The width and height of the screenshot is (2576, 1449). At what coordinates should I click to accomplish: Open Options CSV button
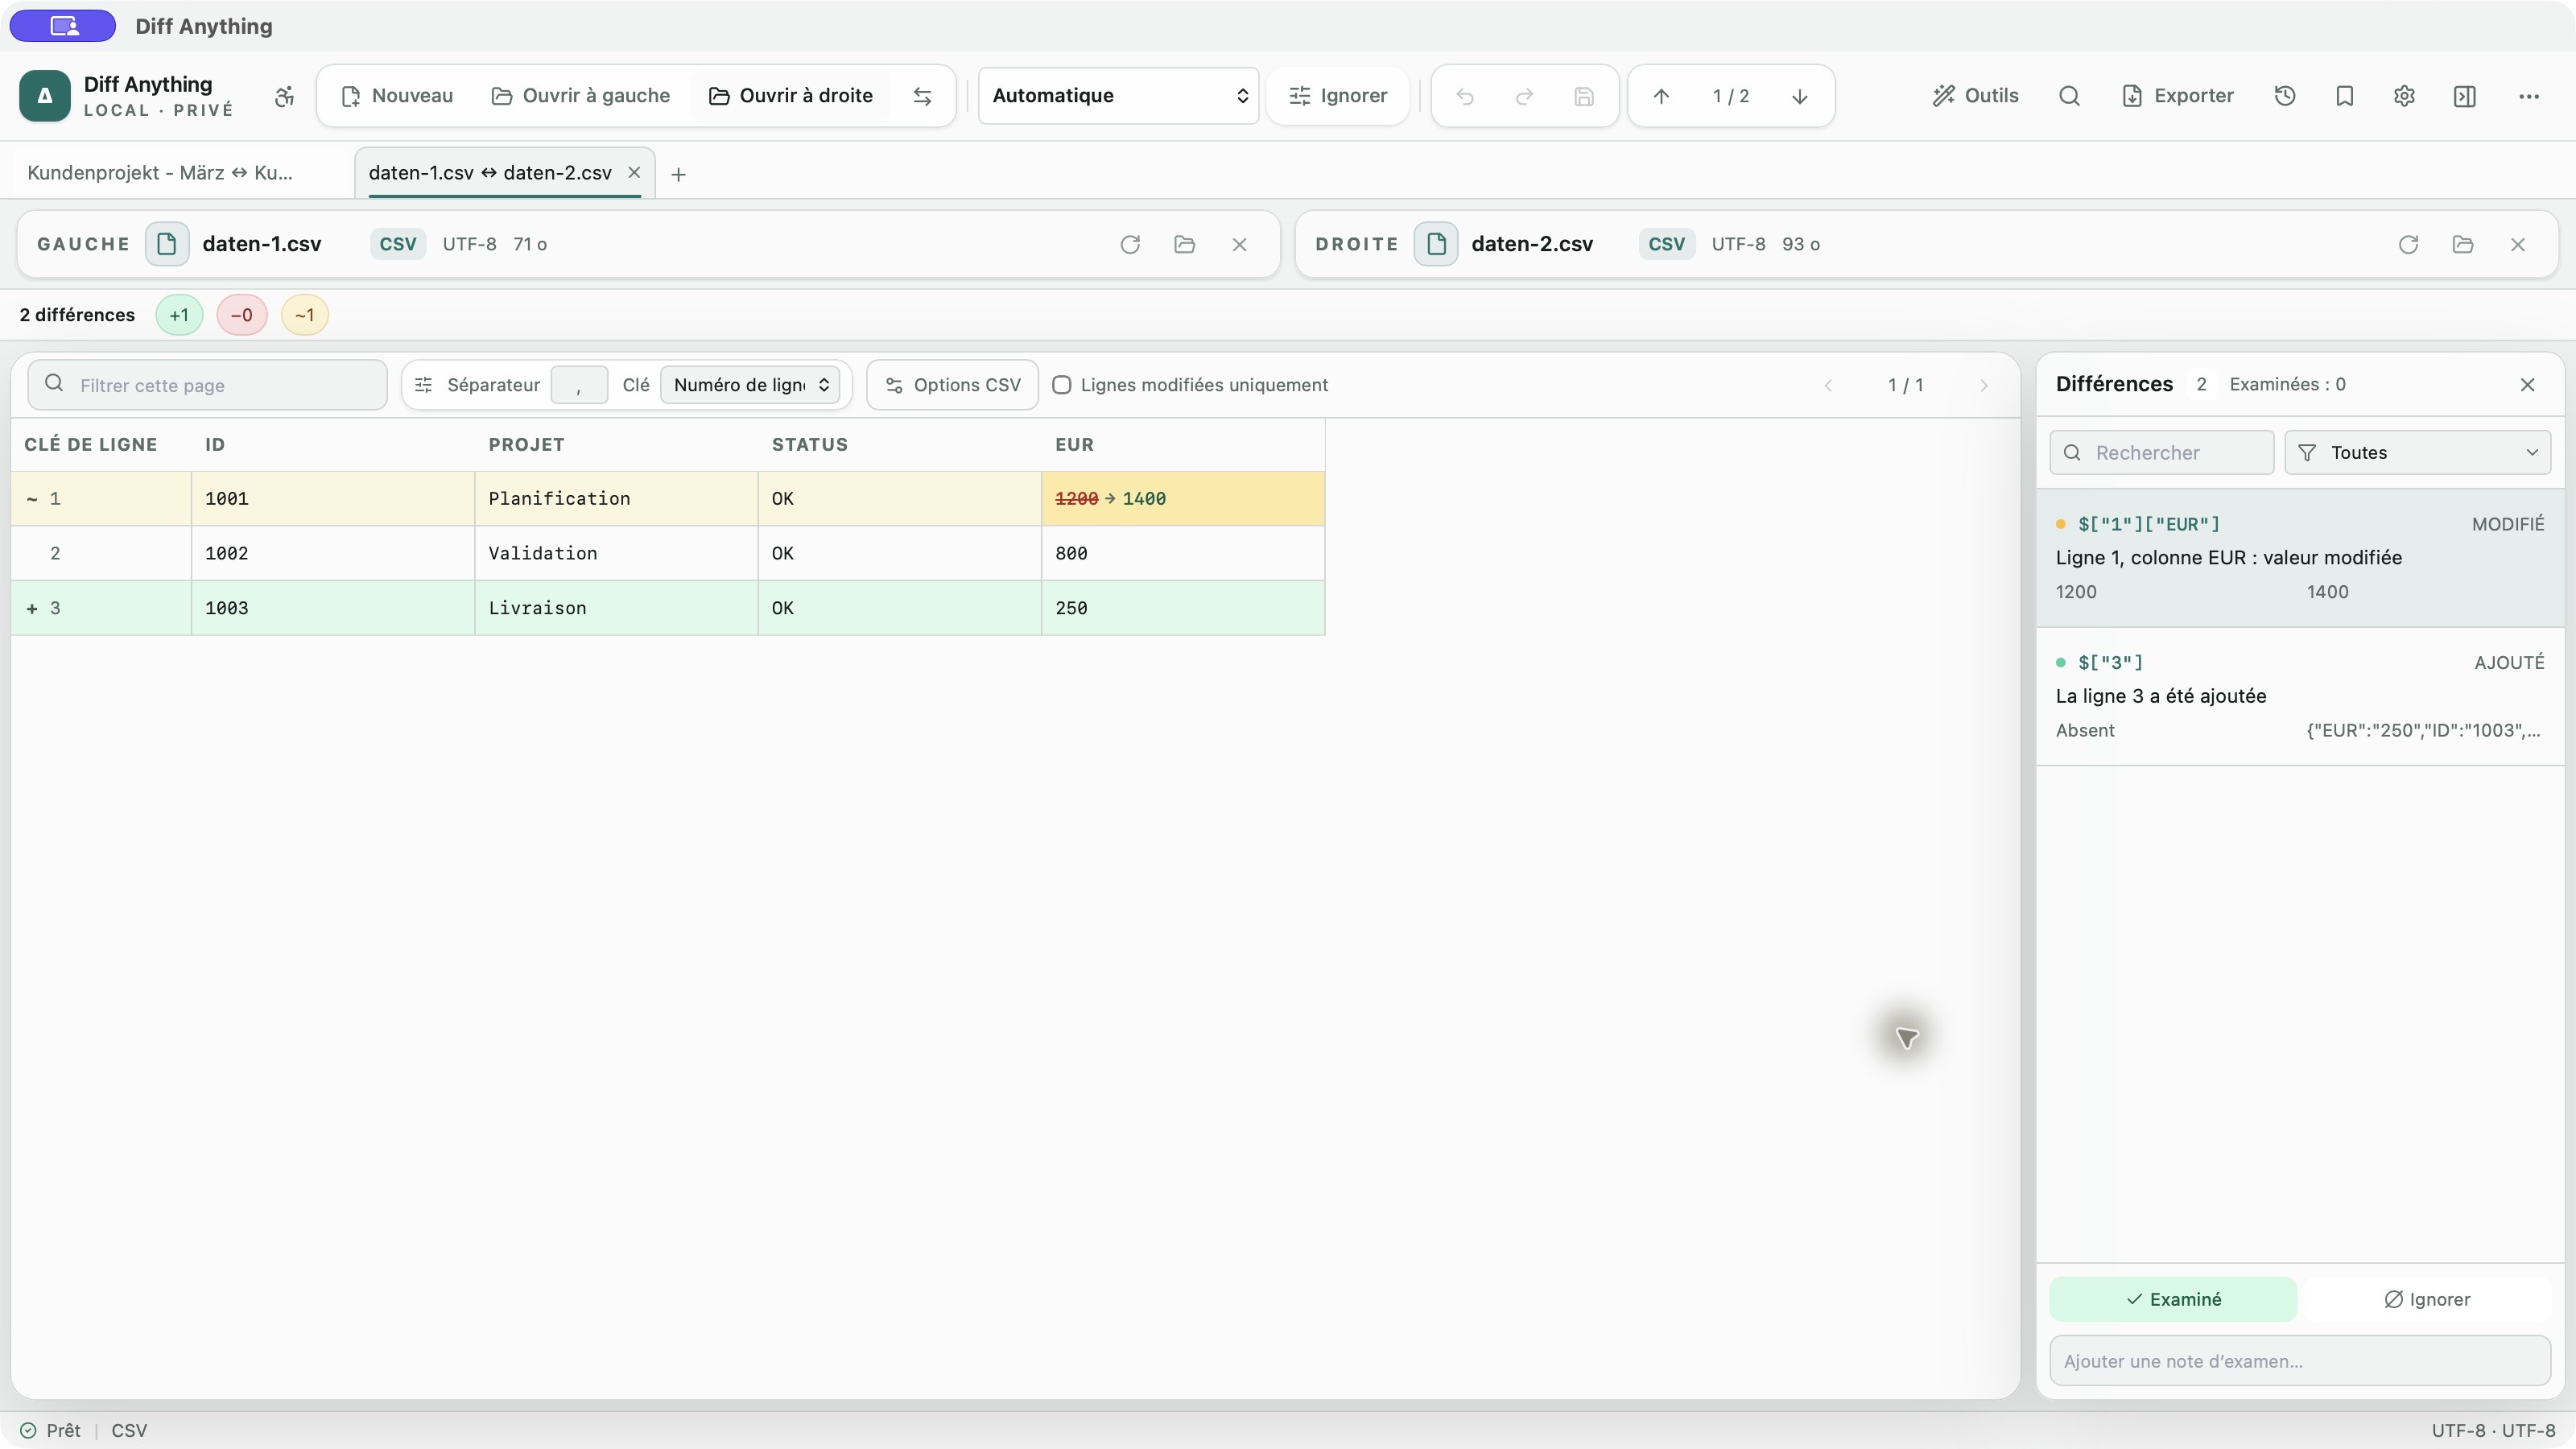click(953, 385)
